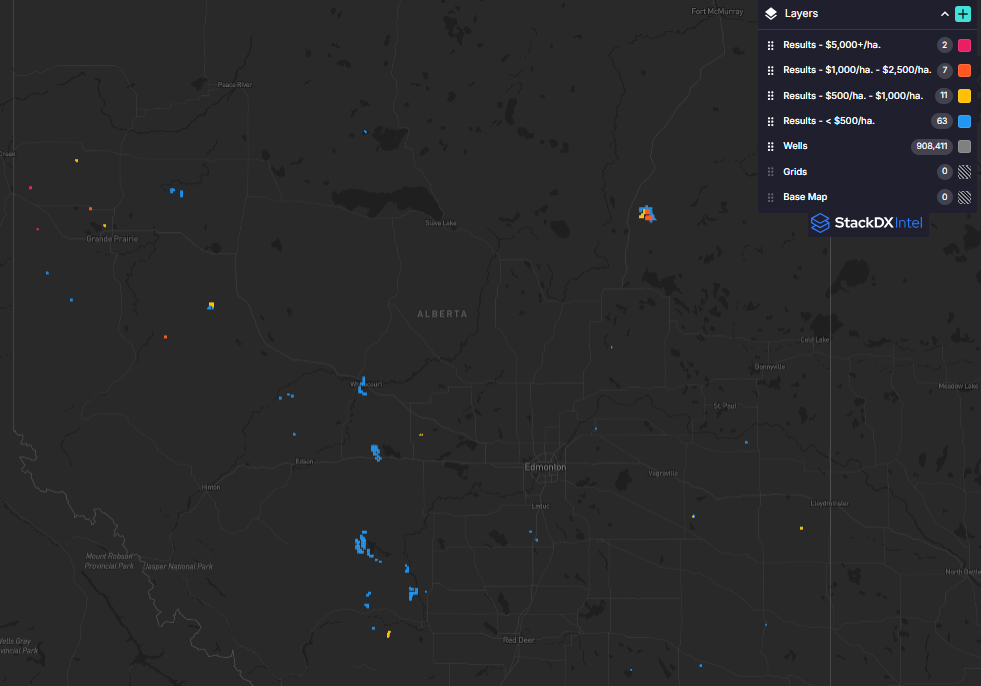981x686 pixels.
Task: Click drag handle of Results < $500/ha. layer
Action: pos(770,121)
